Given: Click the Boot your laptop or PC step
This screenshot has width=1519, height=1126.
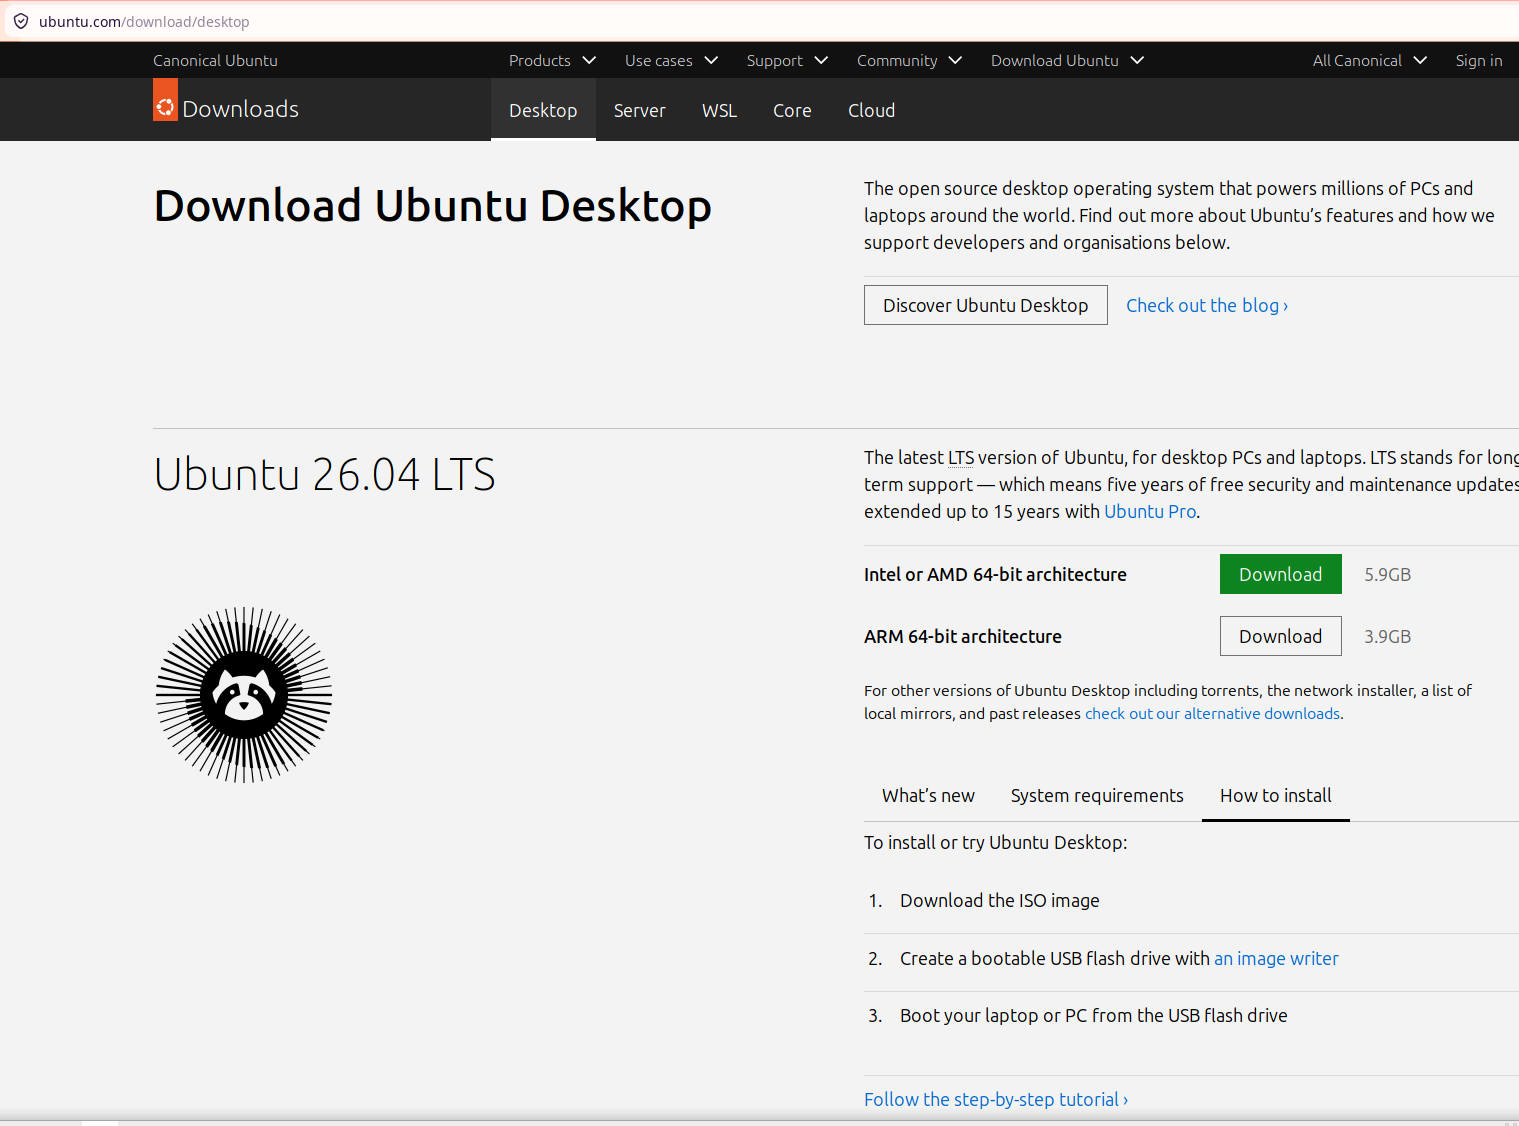Looking at the screenshot, I should (1094, 1015).
